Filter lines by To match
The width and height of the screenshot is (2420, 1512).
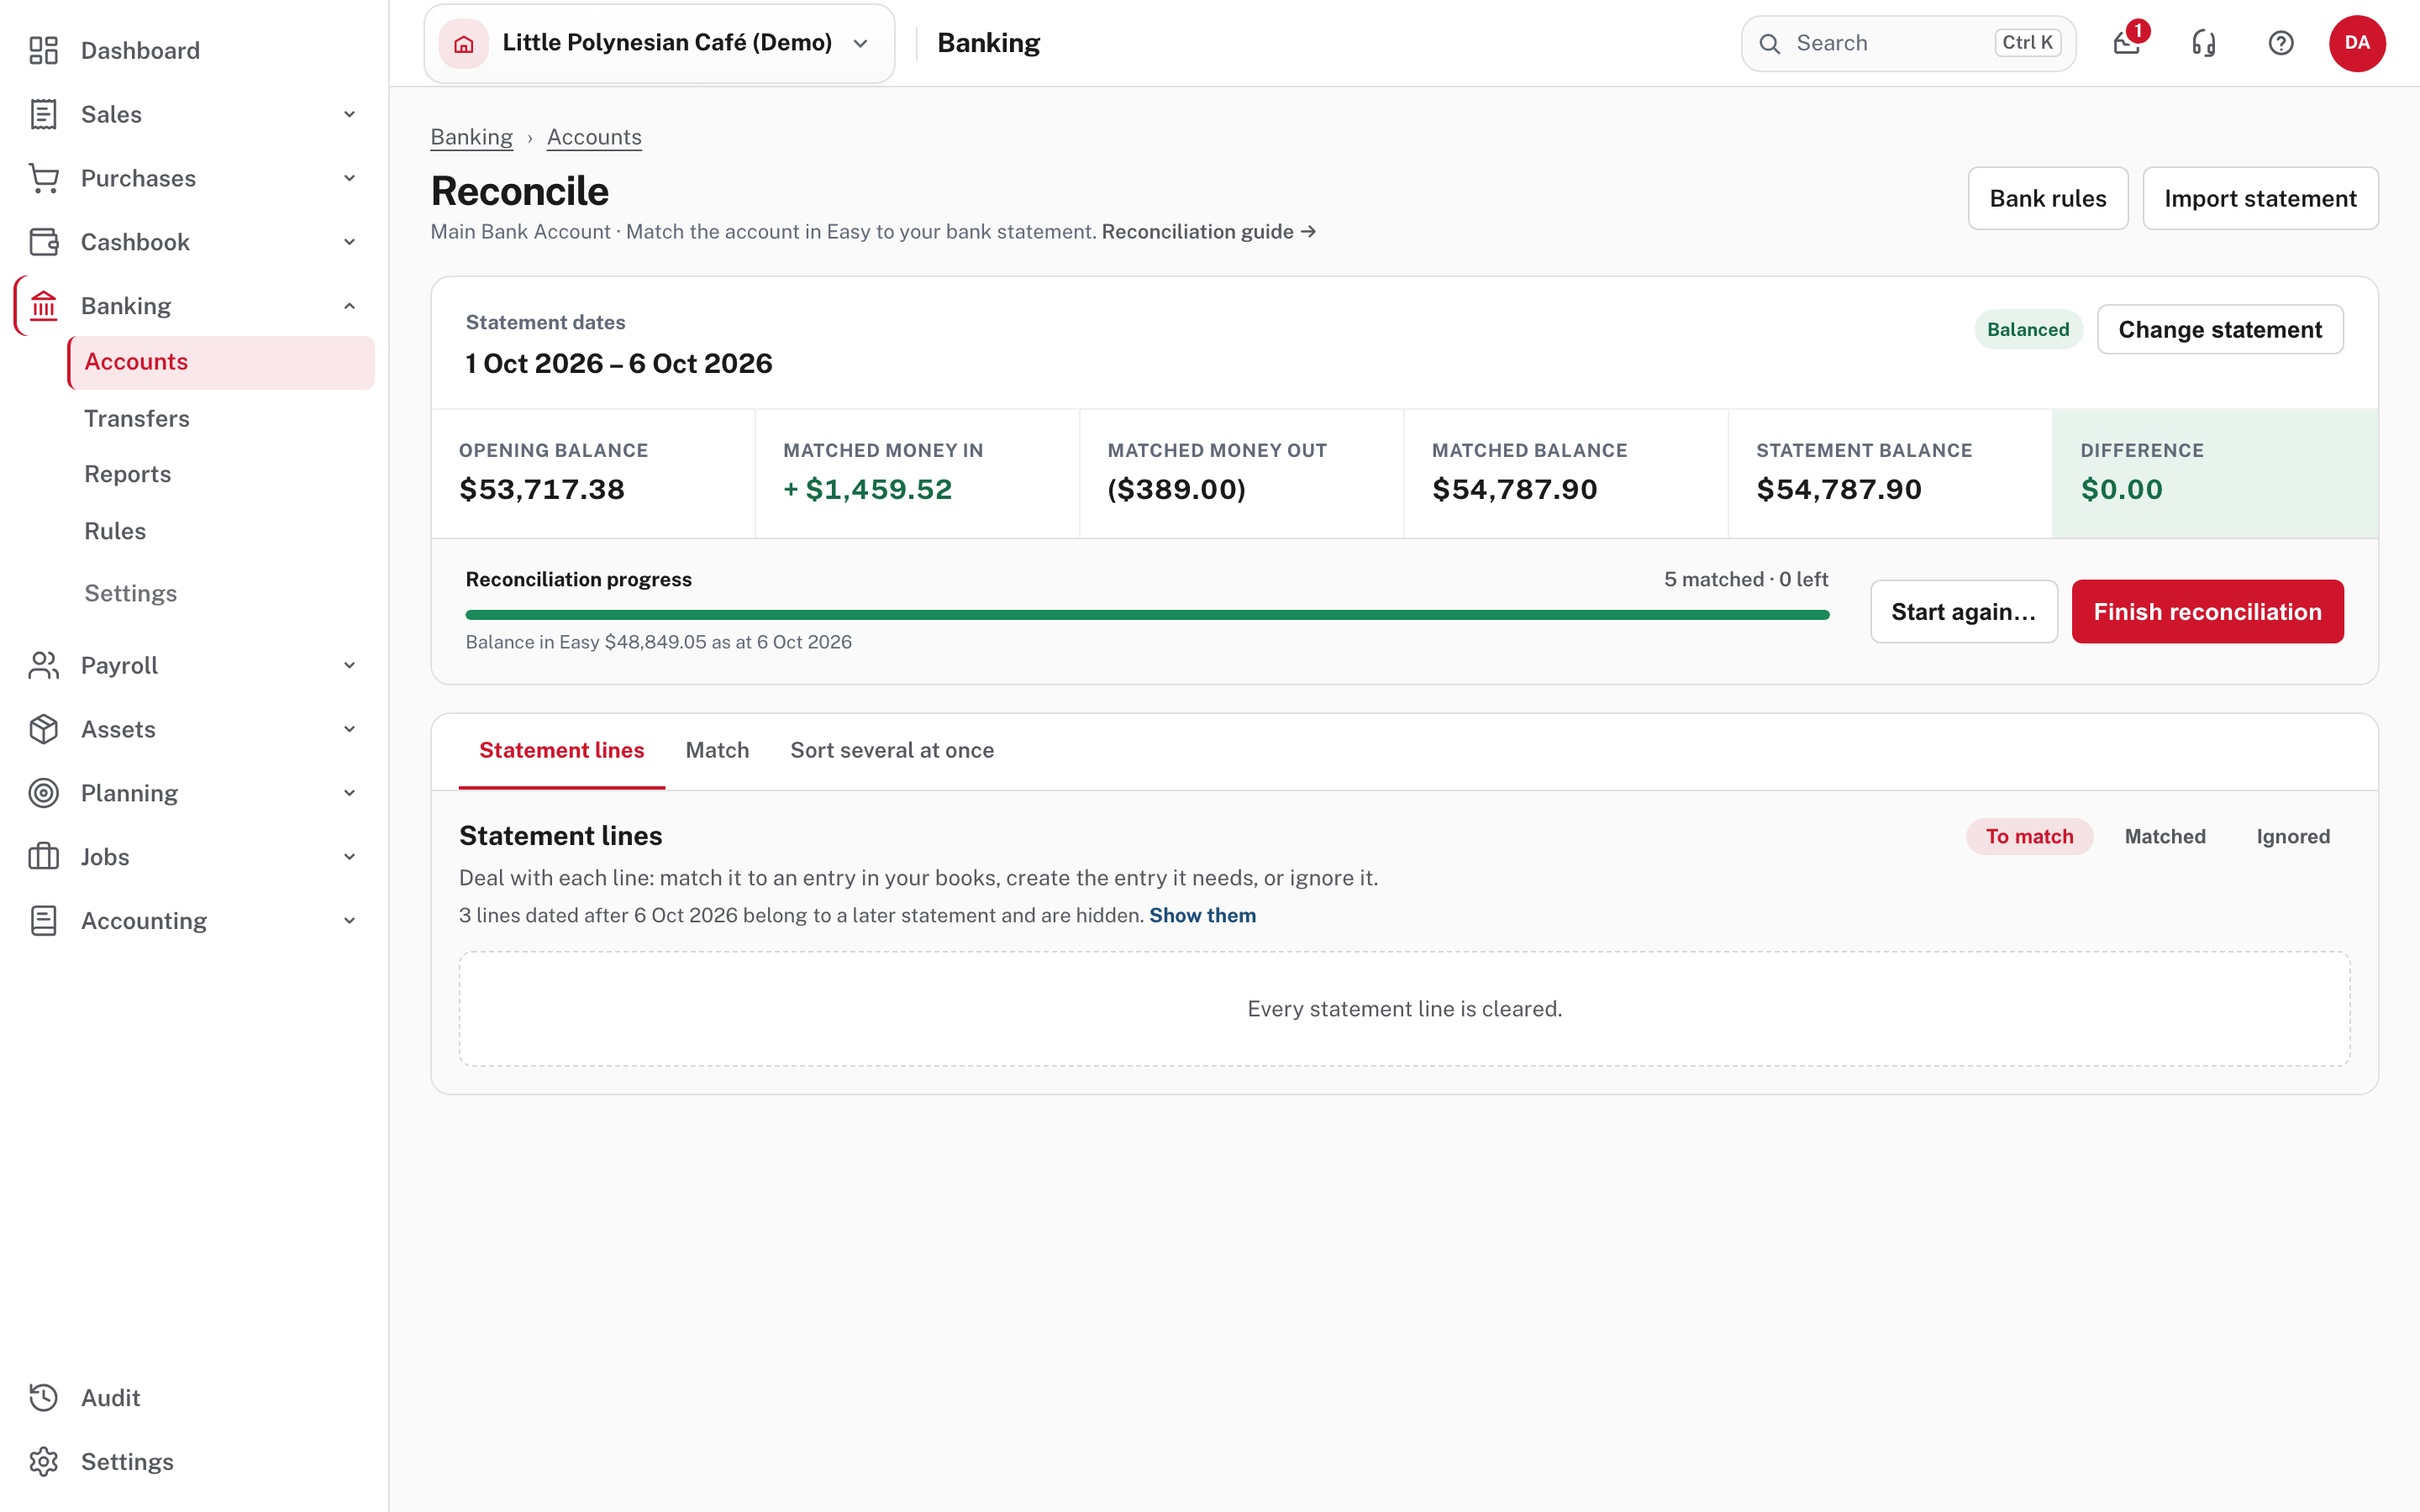2029,837
